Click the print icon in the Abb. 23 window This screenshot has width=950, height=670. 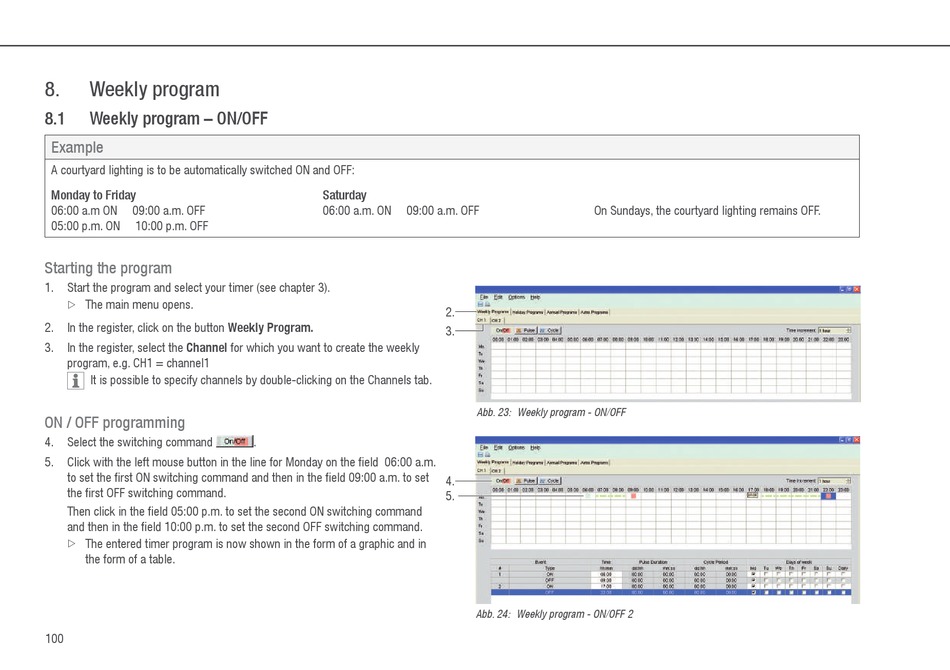(488, 304)
